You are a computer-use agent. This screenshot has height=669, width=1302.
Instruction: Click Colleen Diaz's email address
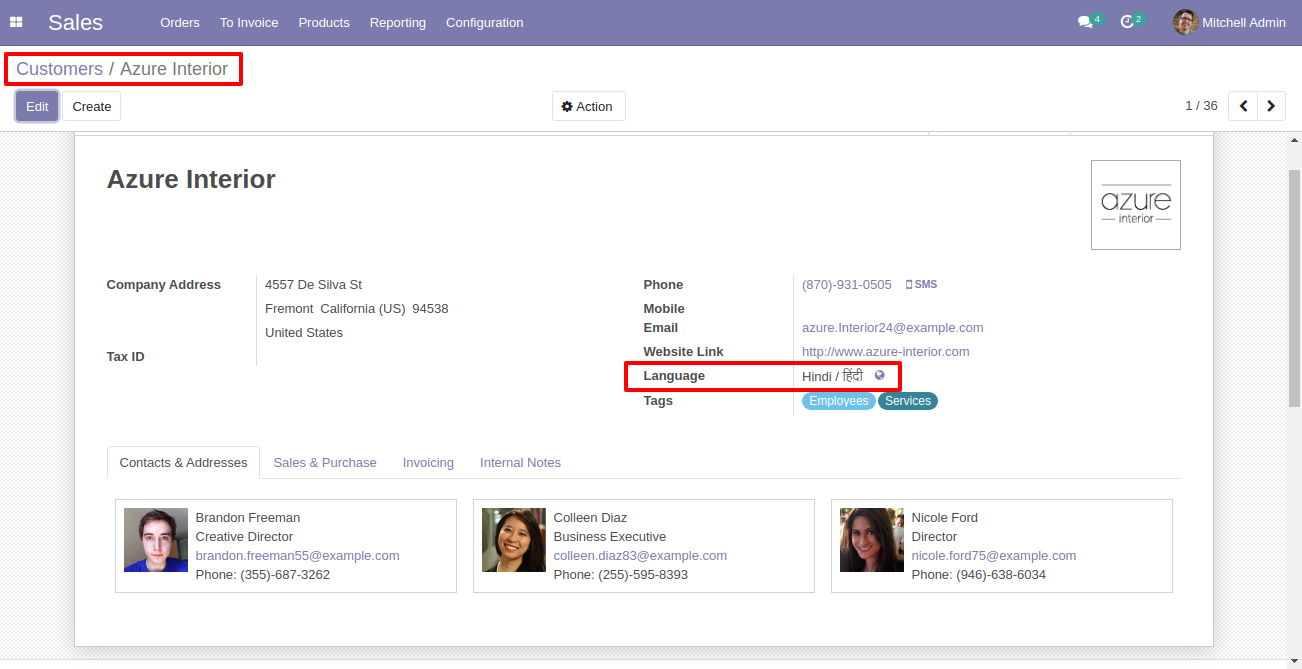tap(640, 556)
